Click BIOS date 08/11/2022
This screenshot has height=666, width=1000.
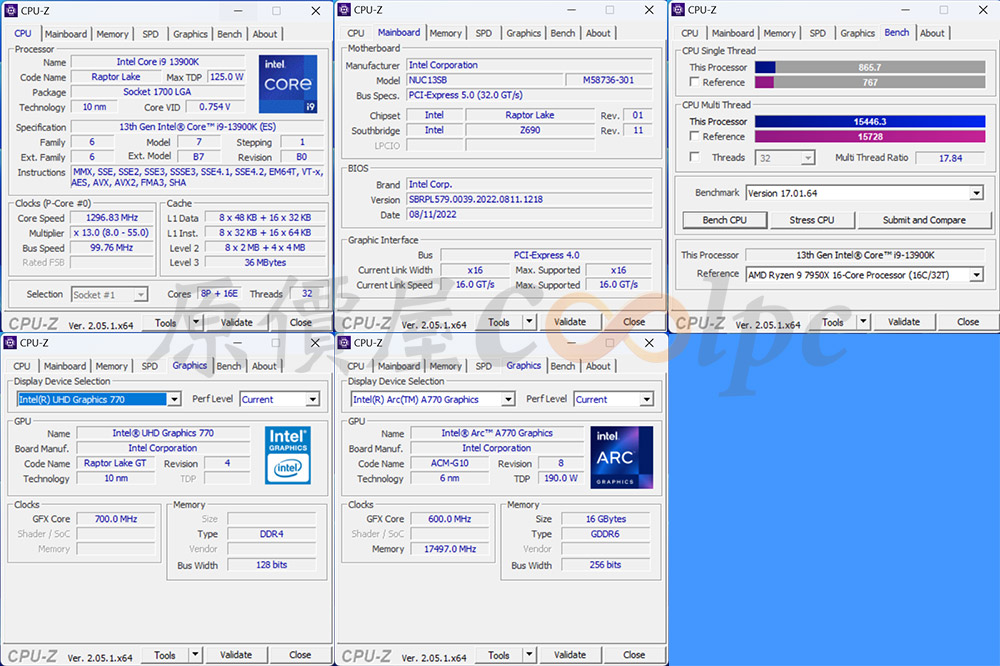click(x=530, y=214)
